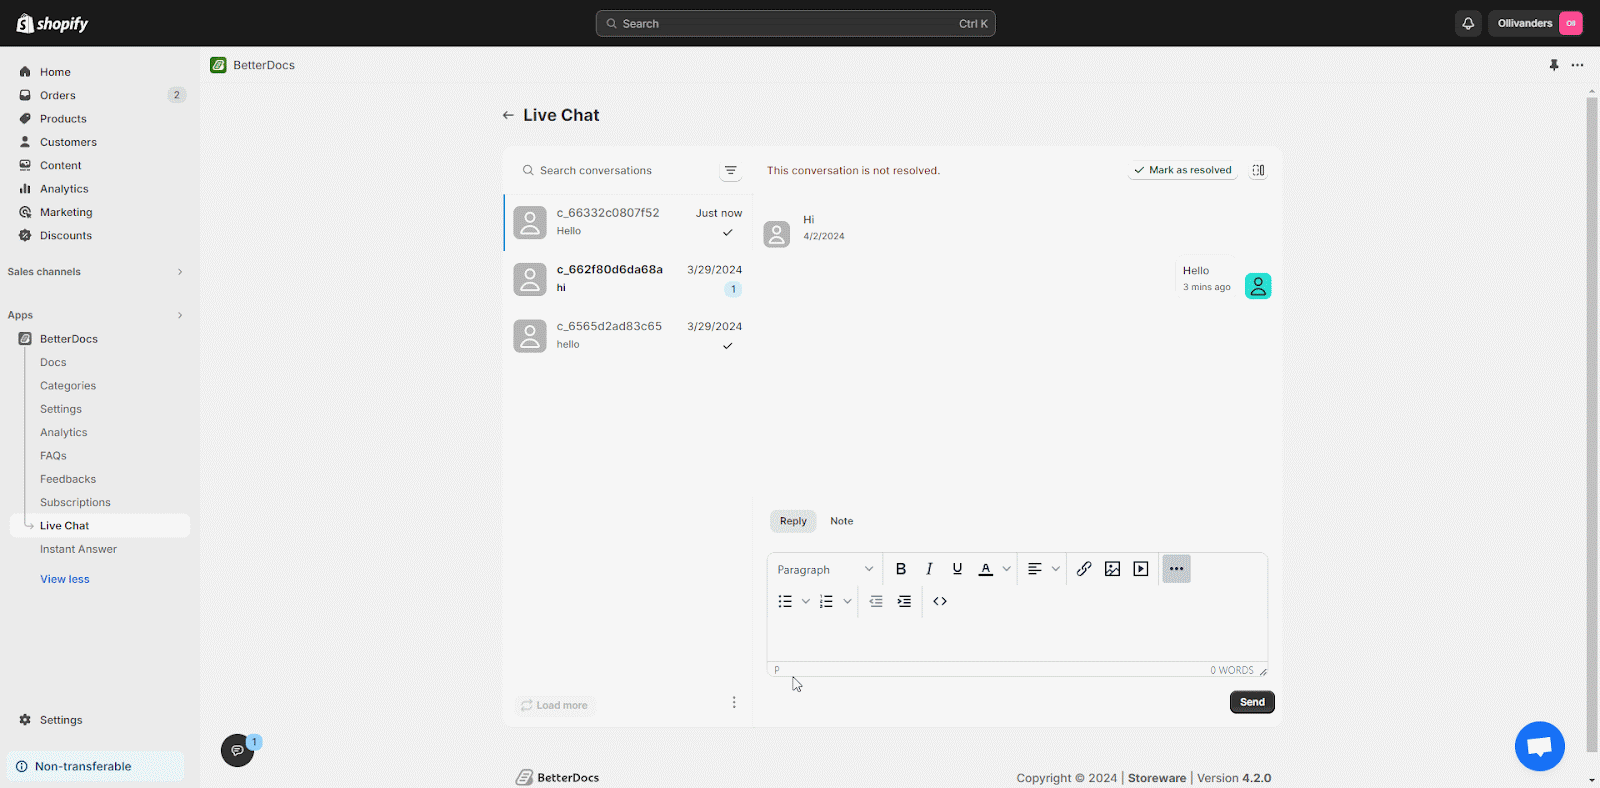Switch to the Reply tab

(793, 521)
